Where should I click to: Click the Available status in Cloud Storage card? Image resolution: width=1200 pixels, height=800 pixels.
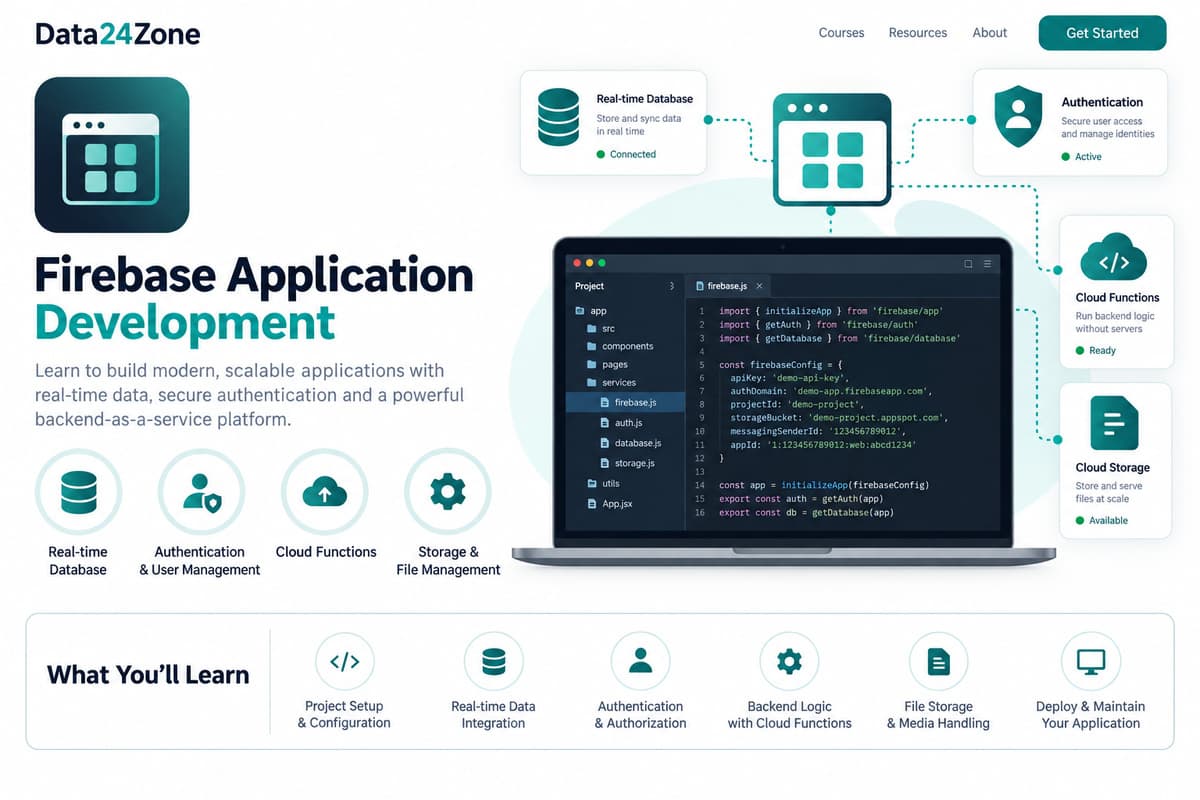coord(1102,521)
